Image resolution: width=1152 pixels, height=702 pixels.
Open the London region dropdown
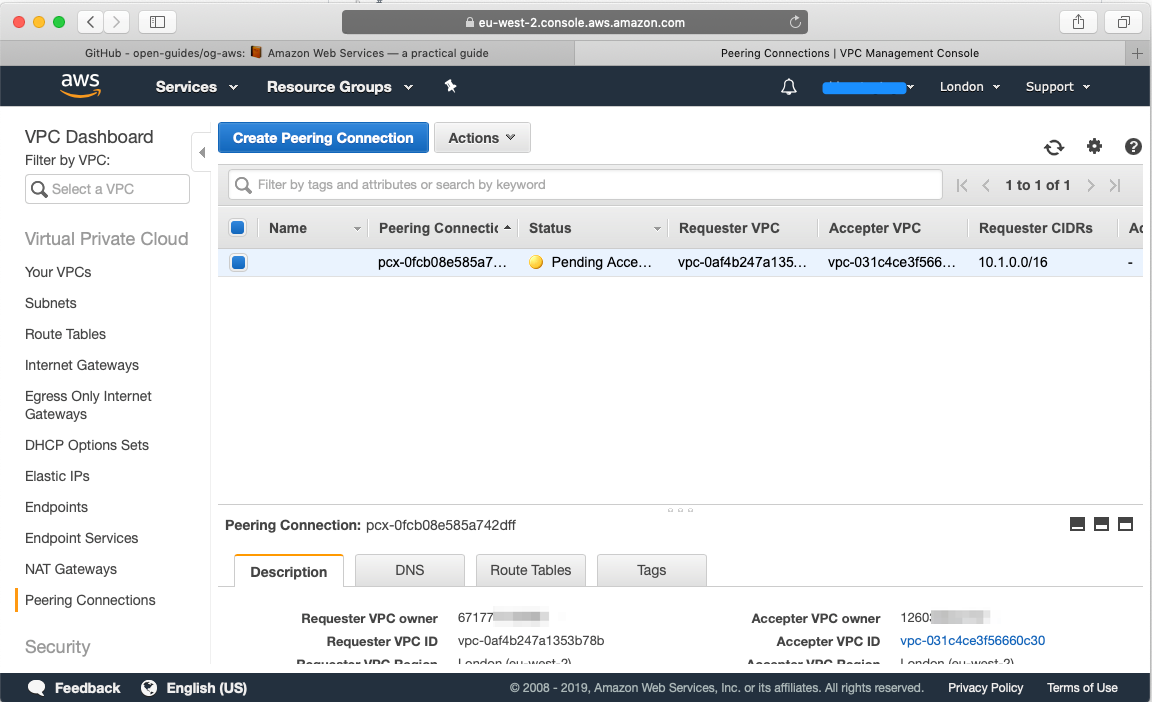[970, 87]
